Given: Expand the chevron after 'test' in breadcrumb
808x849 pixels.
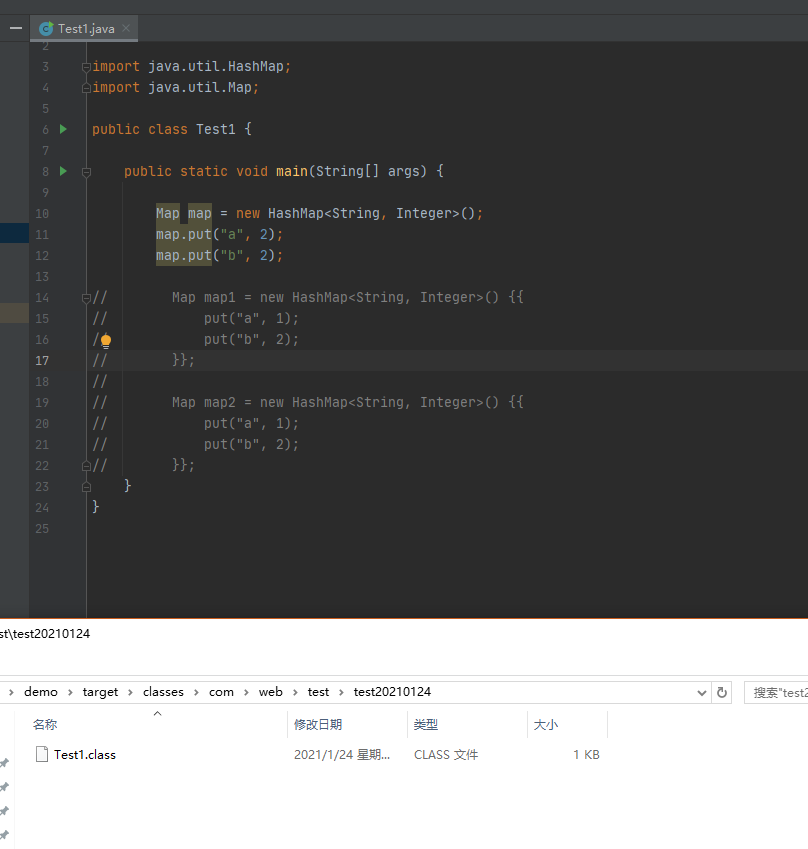Looking at the screenshot, I should pyautogui.click(x=341, y=693).
